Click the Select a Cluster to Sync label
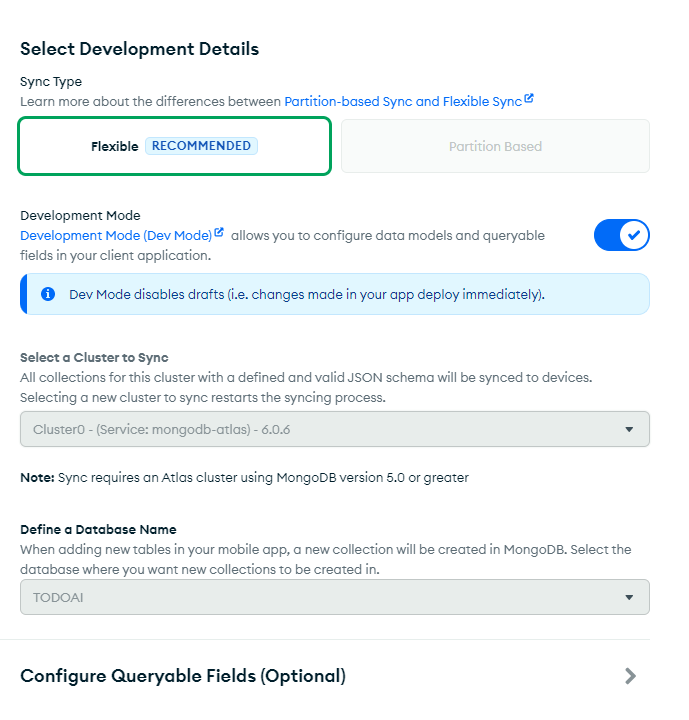This screenshot has height=720, width=689. click(x=94, y=357)
